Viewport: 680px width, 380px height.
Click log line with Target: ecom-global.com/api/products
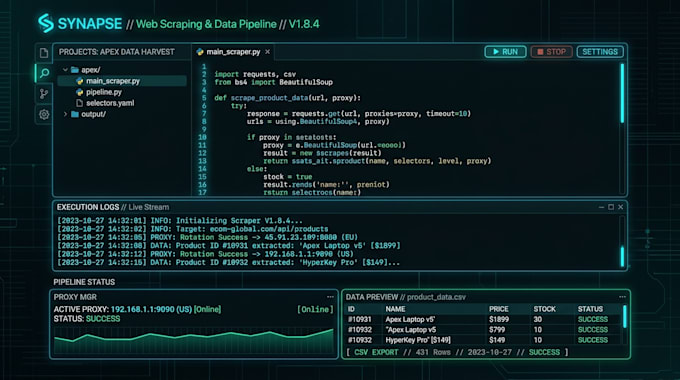(x=193, y=229)
